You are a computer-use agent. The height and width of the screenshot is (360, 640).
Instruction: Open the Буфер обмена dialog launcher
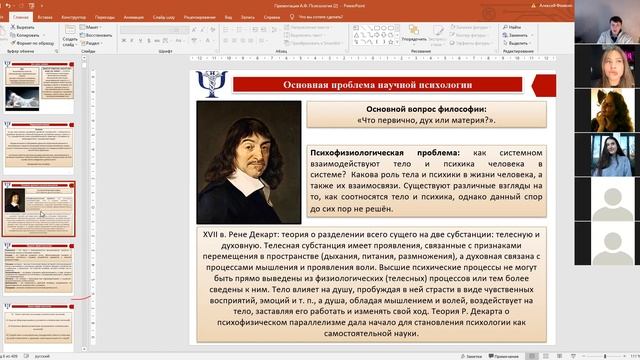pos(56,51)
